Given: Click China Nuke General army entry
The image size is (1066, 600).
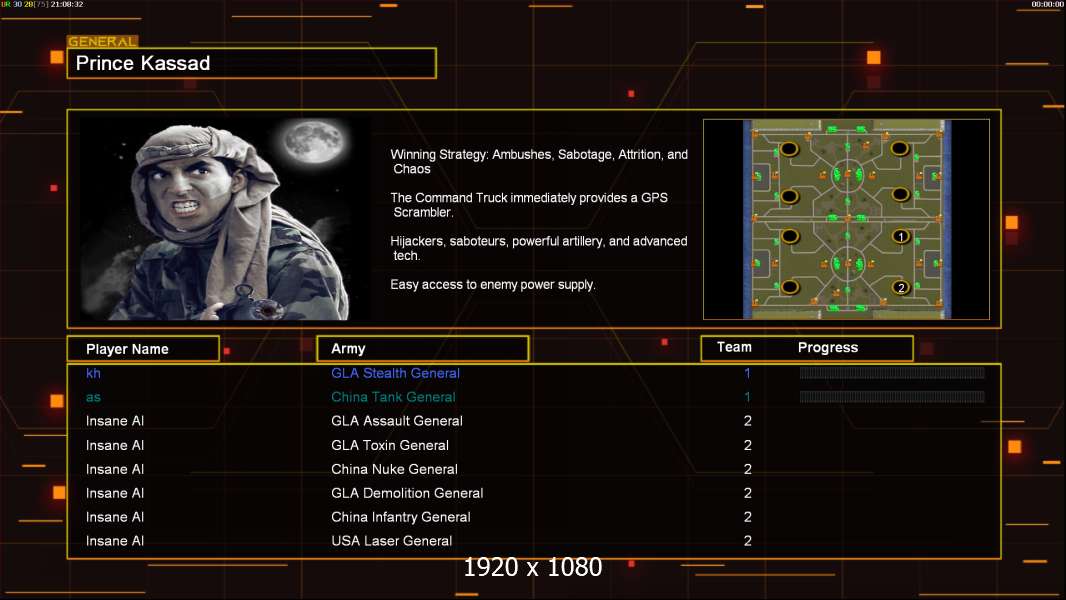Looking at the screenshot, I should coord(394,469).
